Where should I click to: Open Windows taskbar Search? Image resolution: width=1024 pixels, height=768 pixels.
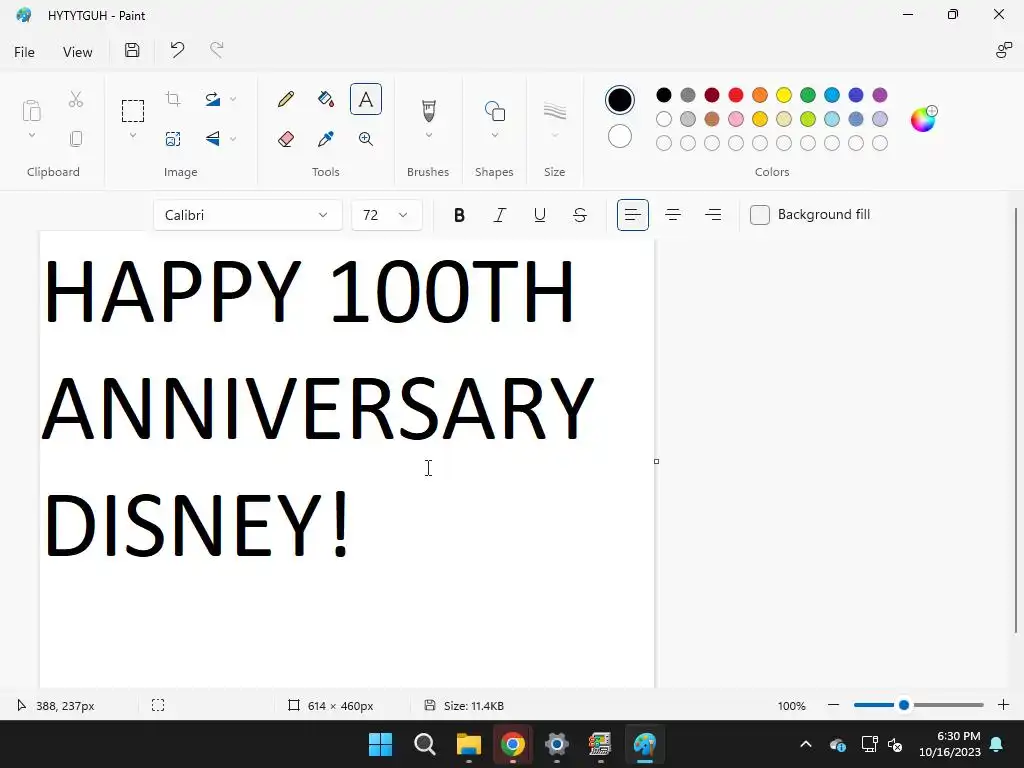(x=424, y=744)
